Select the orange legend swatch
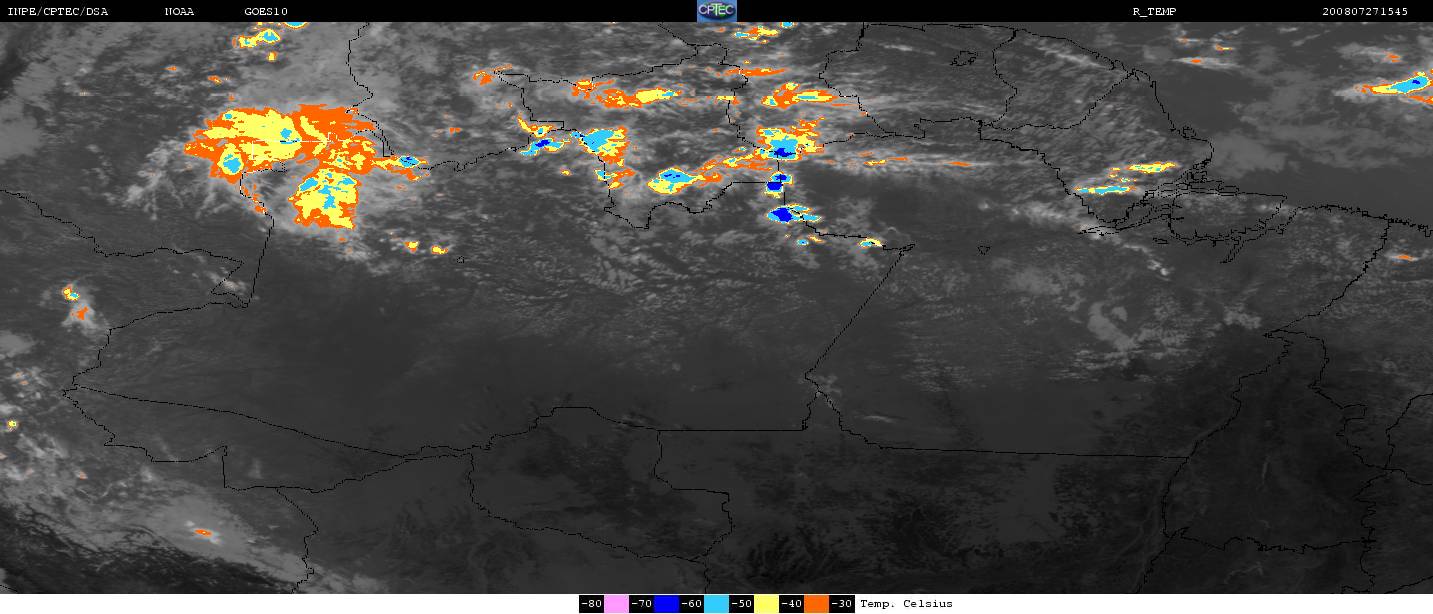This screenshot has height=614, width=1433. pos(816,604)
